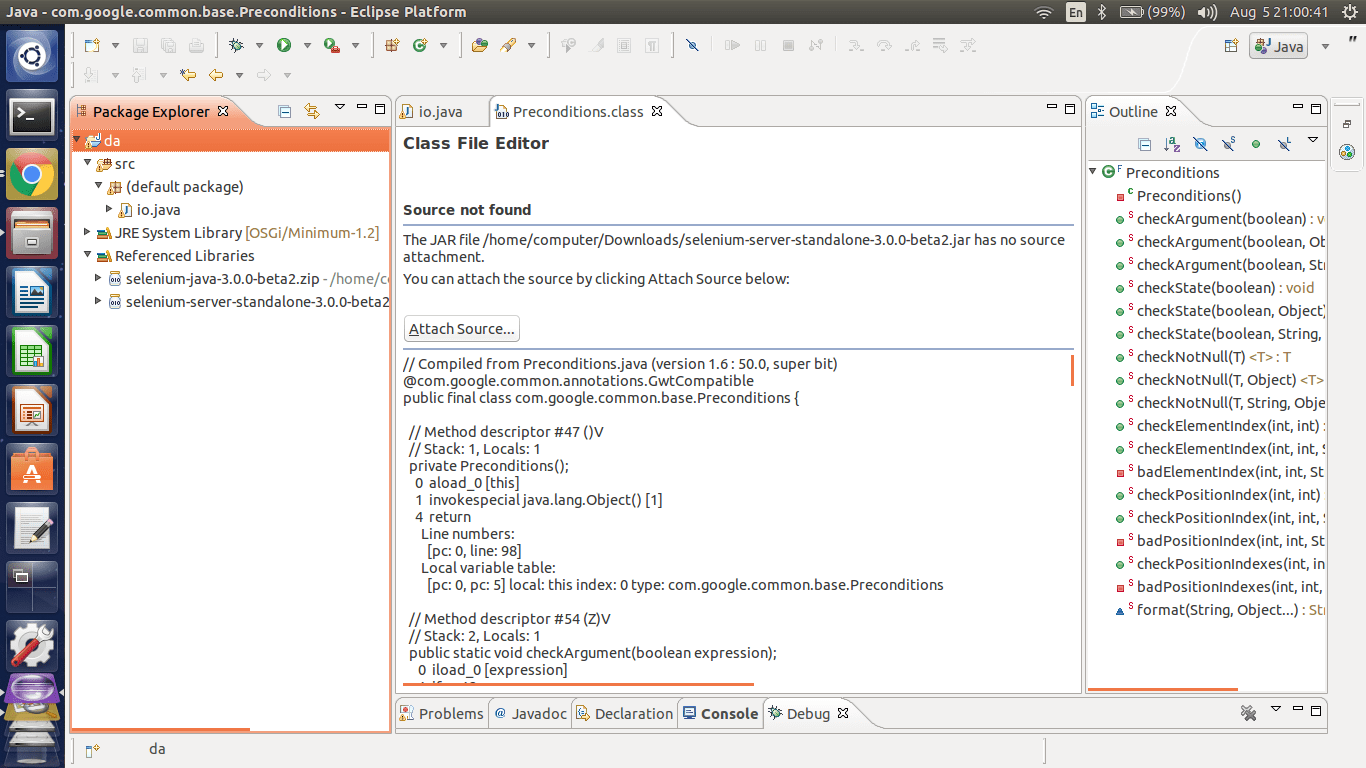Open the external file folder toolbar icon
The image size is (1366, 768).
coord(477,45)
